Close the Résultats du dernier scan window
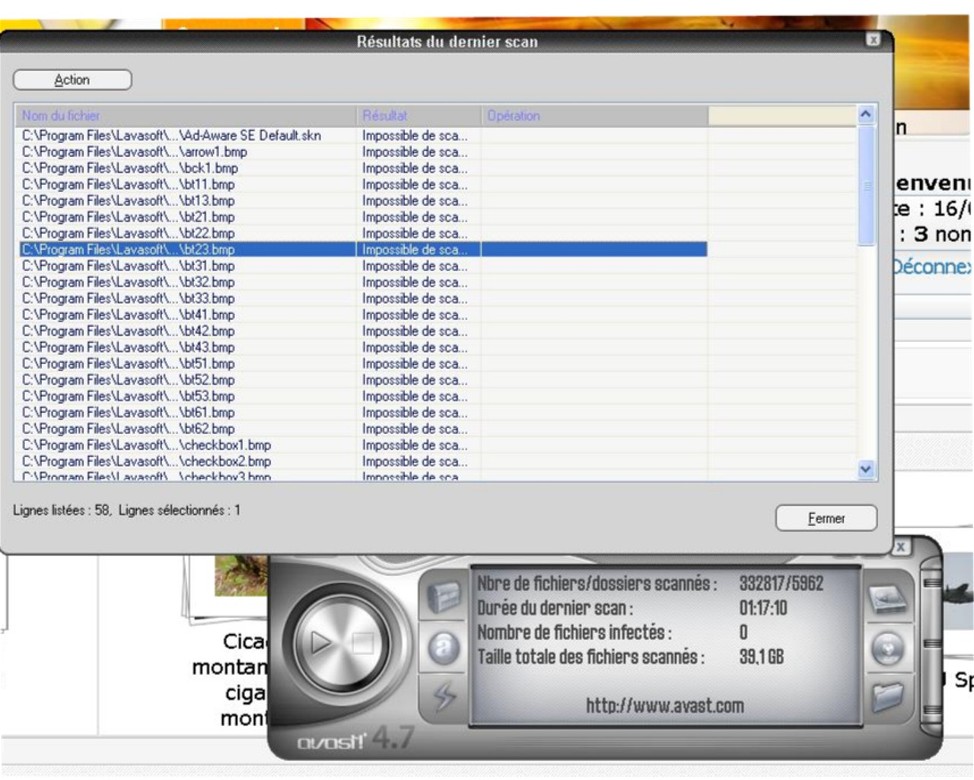 [x=873, y=40]
